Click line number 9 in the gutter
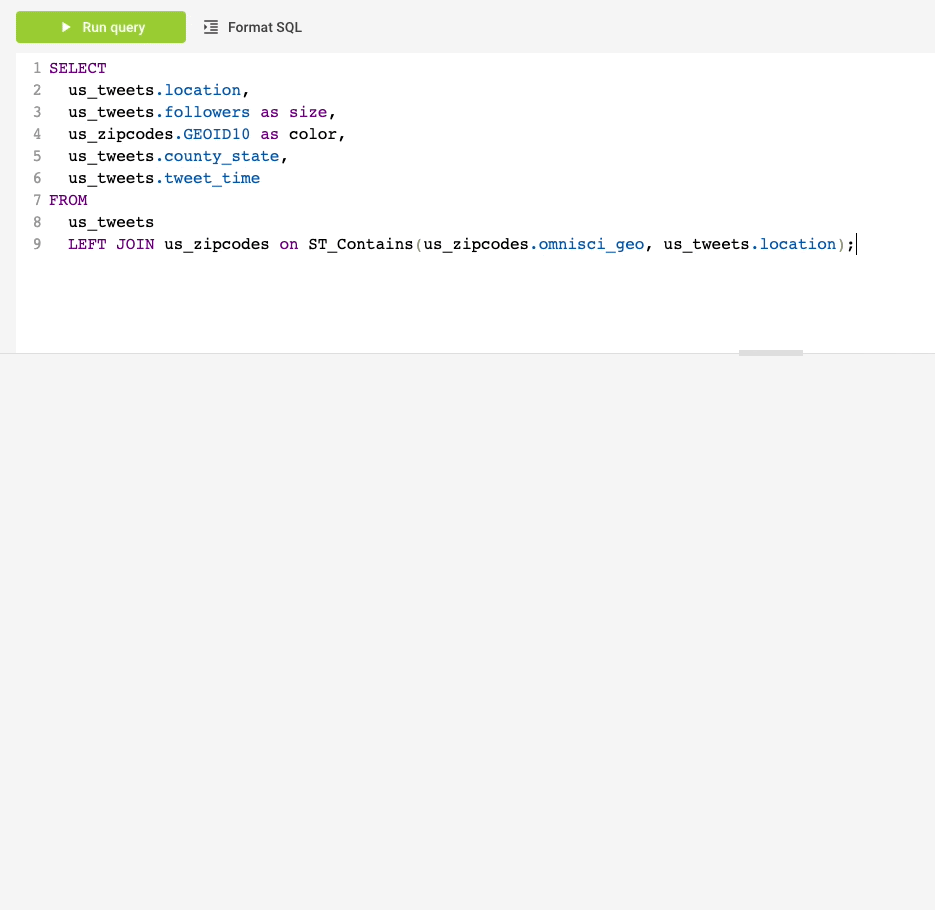935x910 pixels. click(x=37, y=244)
